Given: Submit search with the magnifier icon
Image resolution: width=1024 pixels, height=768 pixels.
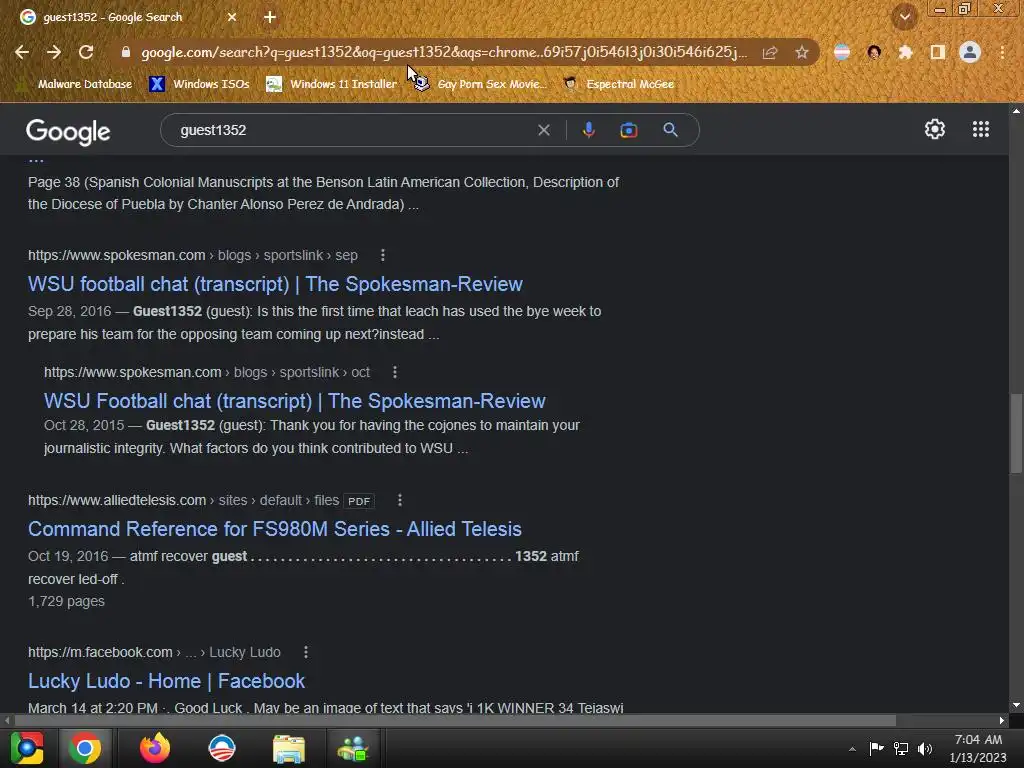Looking at the screenshot, I should (x=670, y=130).
